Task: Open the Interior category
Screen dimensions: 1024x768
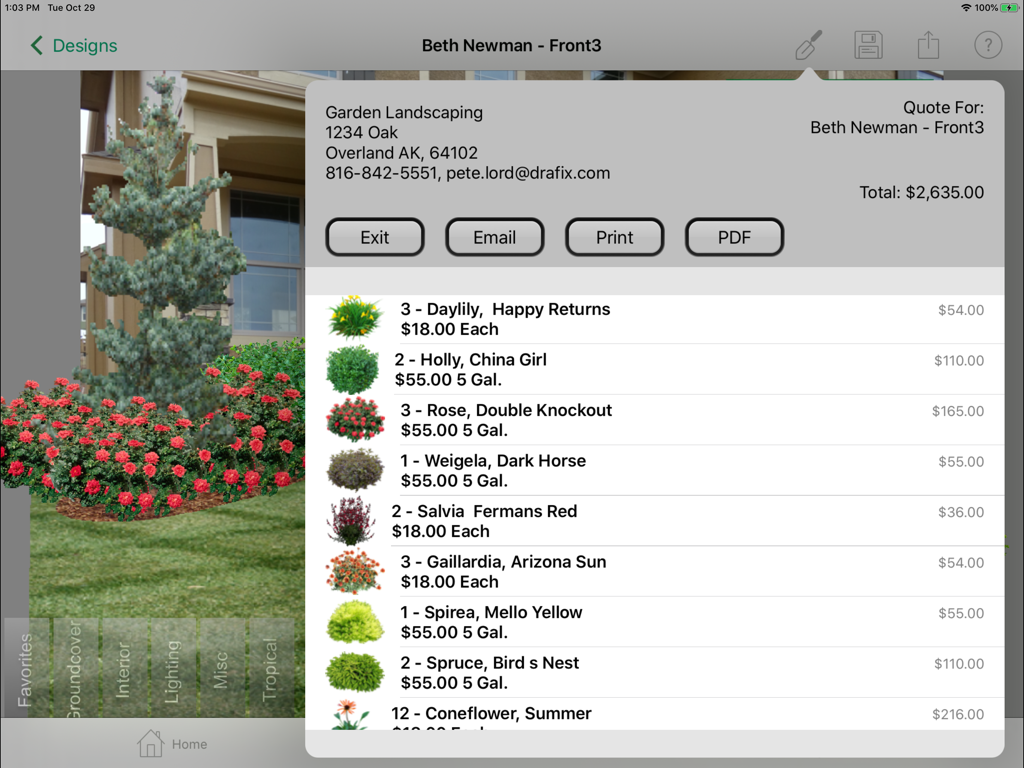Action: click(123, 668)
